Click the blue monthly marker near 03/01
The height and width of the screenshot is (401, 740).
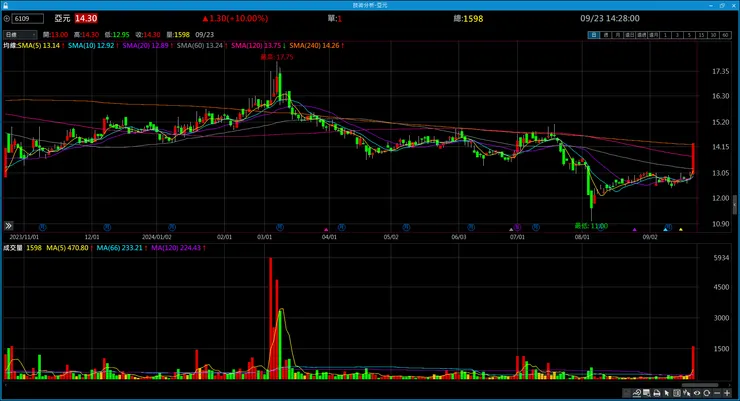pyautogui.click(x=280, y=227)
